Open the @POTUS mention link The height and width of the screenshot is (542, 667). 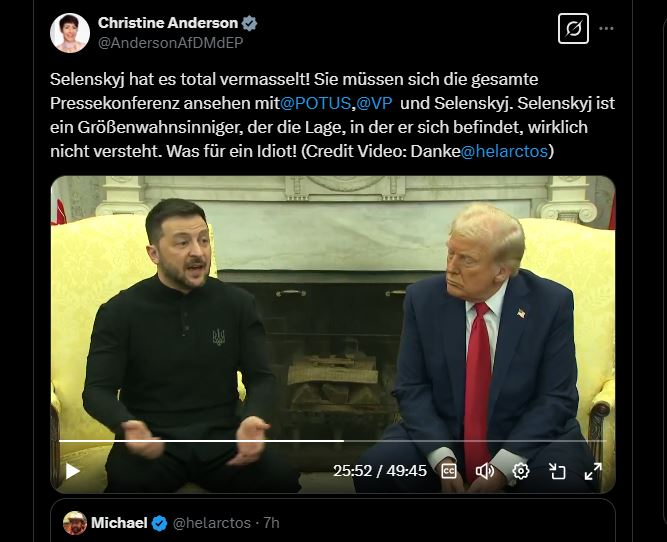(x=315, y=103)
